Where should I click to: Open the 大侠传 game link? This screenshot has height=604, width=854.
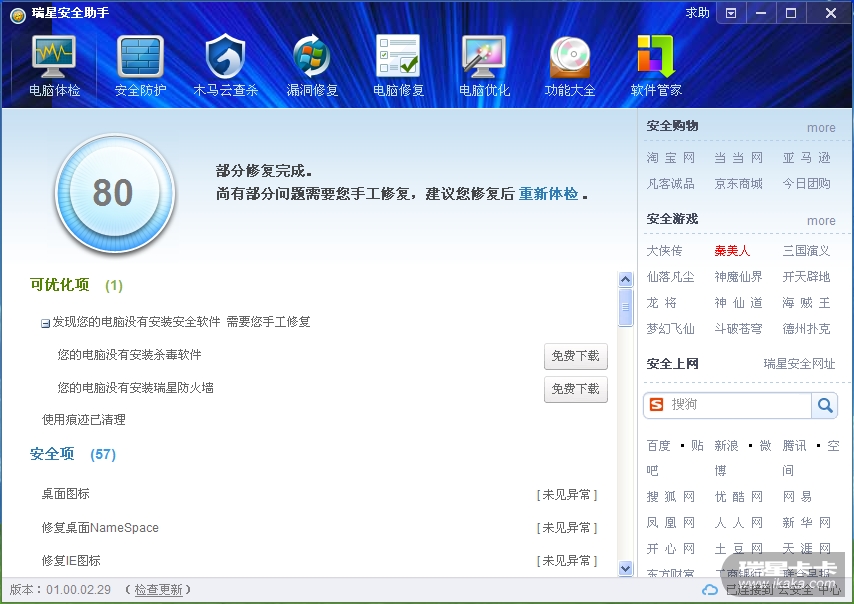click(x=664, y=251)
